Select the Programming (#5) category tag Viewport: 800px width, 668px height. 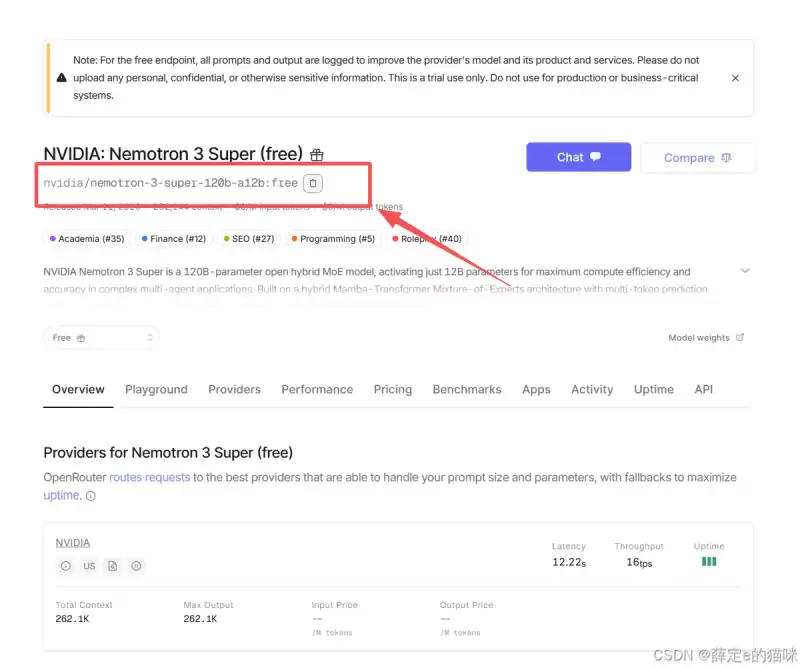coord(333,239)
